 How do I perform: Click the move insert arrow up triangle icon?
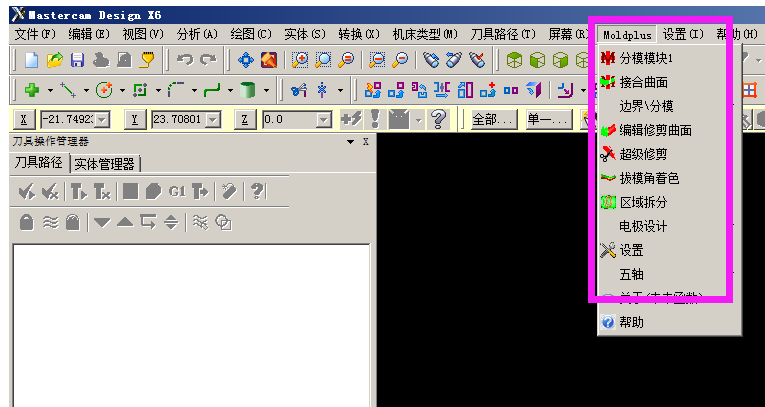pyautogui.click(x=125, y=223)
